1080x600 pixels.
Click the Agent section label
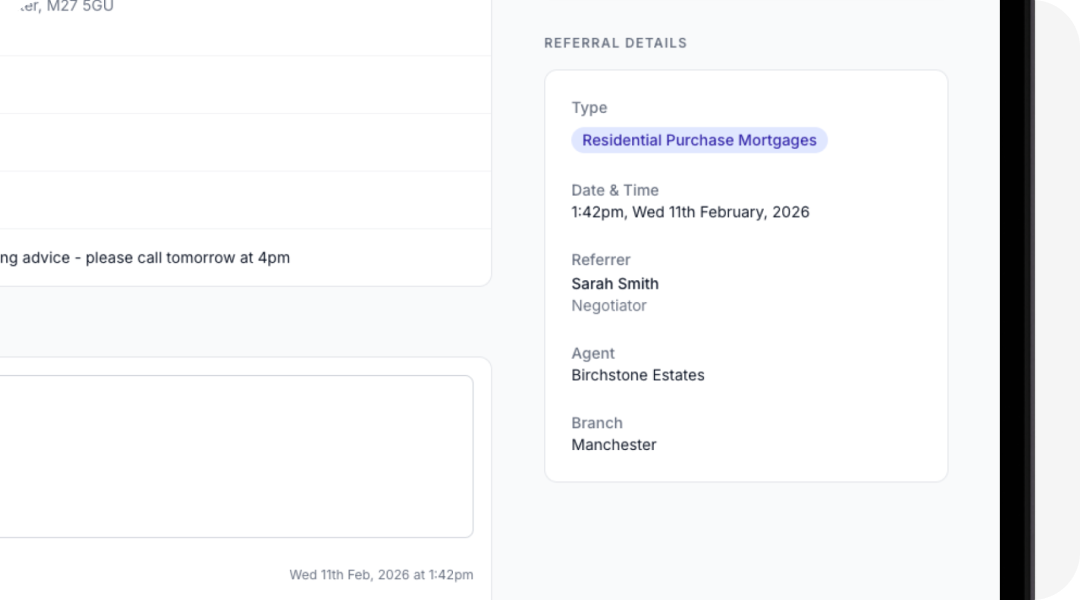[x=593, y=353]
